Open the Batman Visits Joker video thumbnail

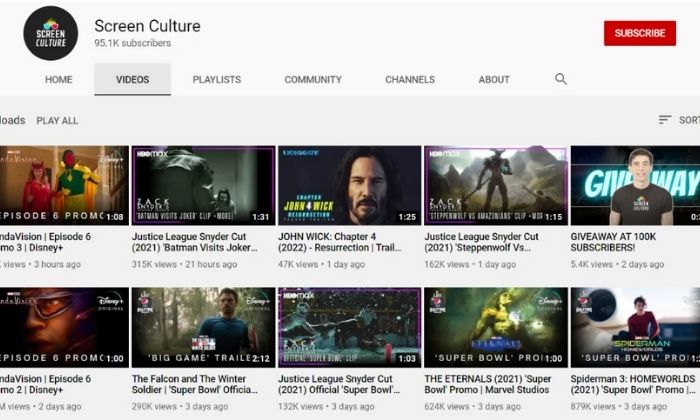(x=203, y=185)
